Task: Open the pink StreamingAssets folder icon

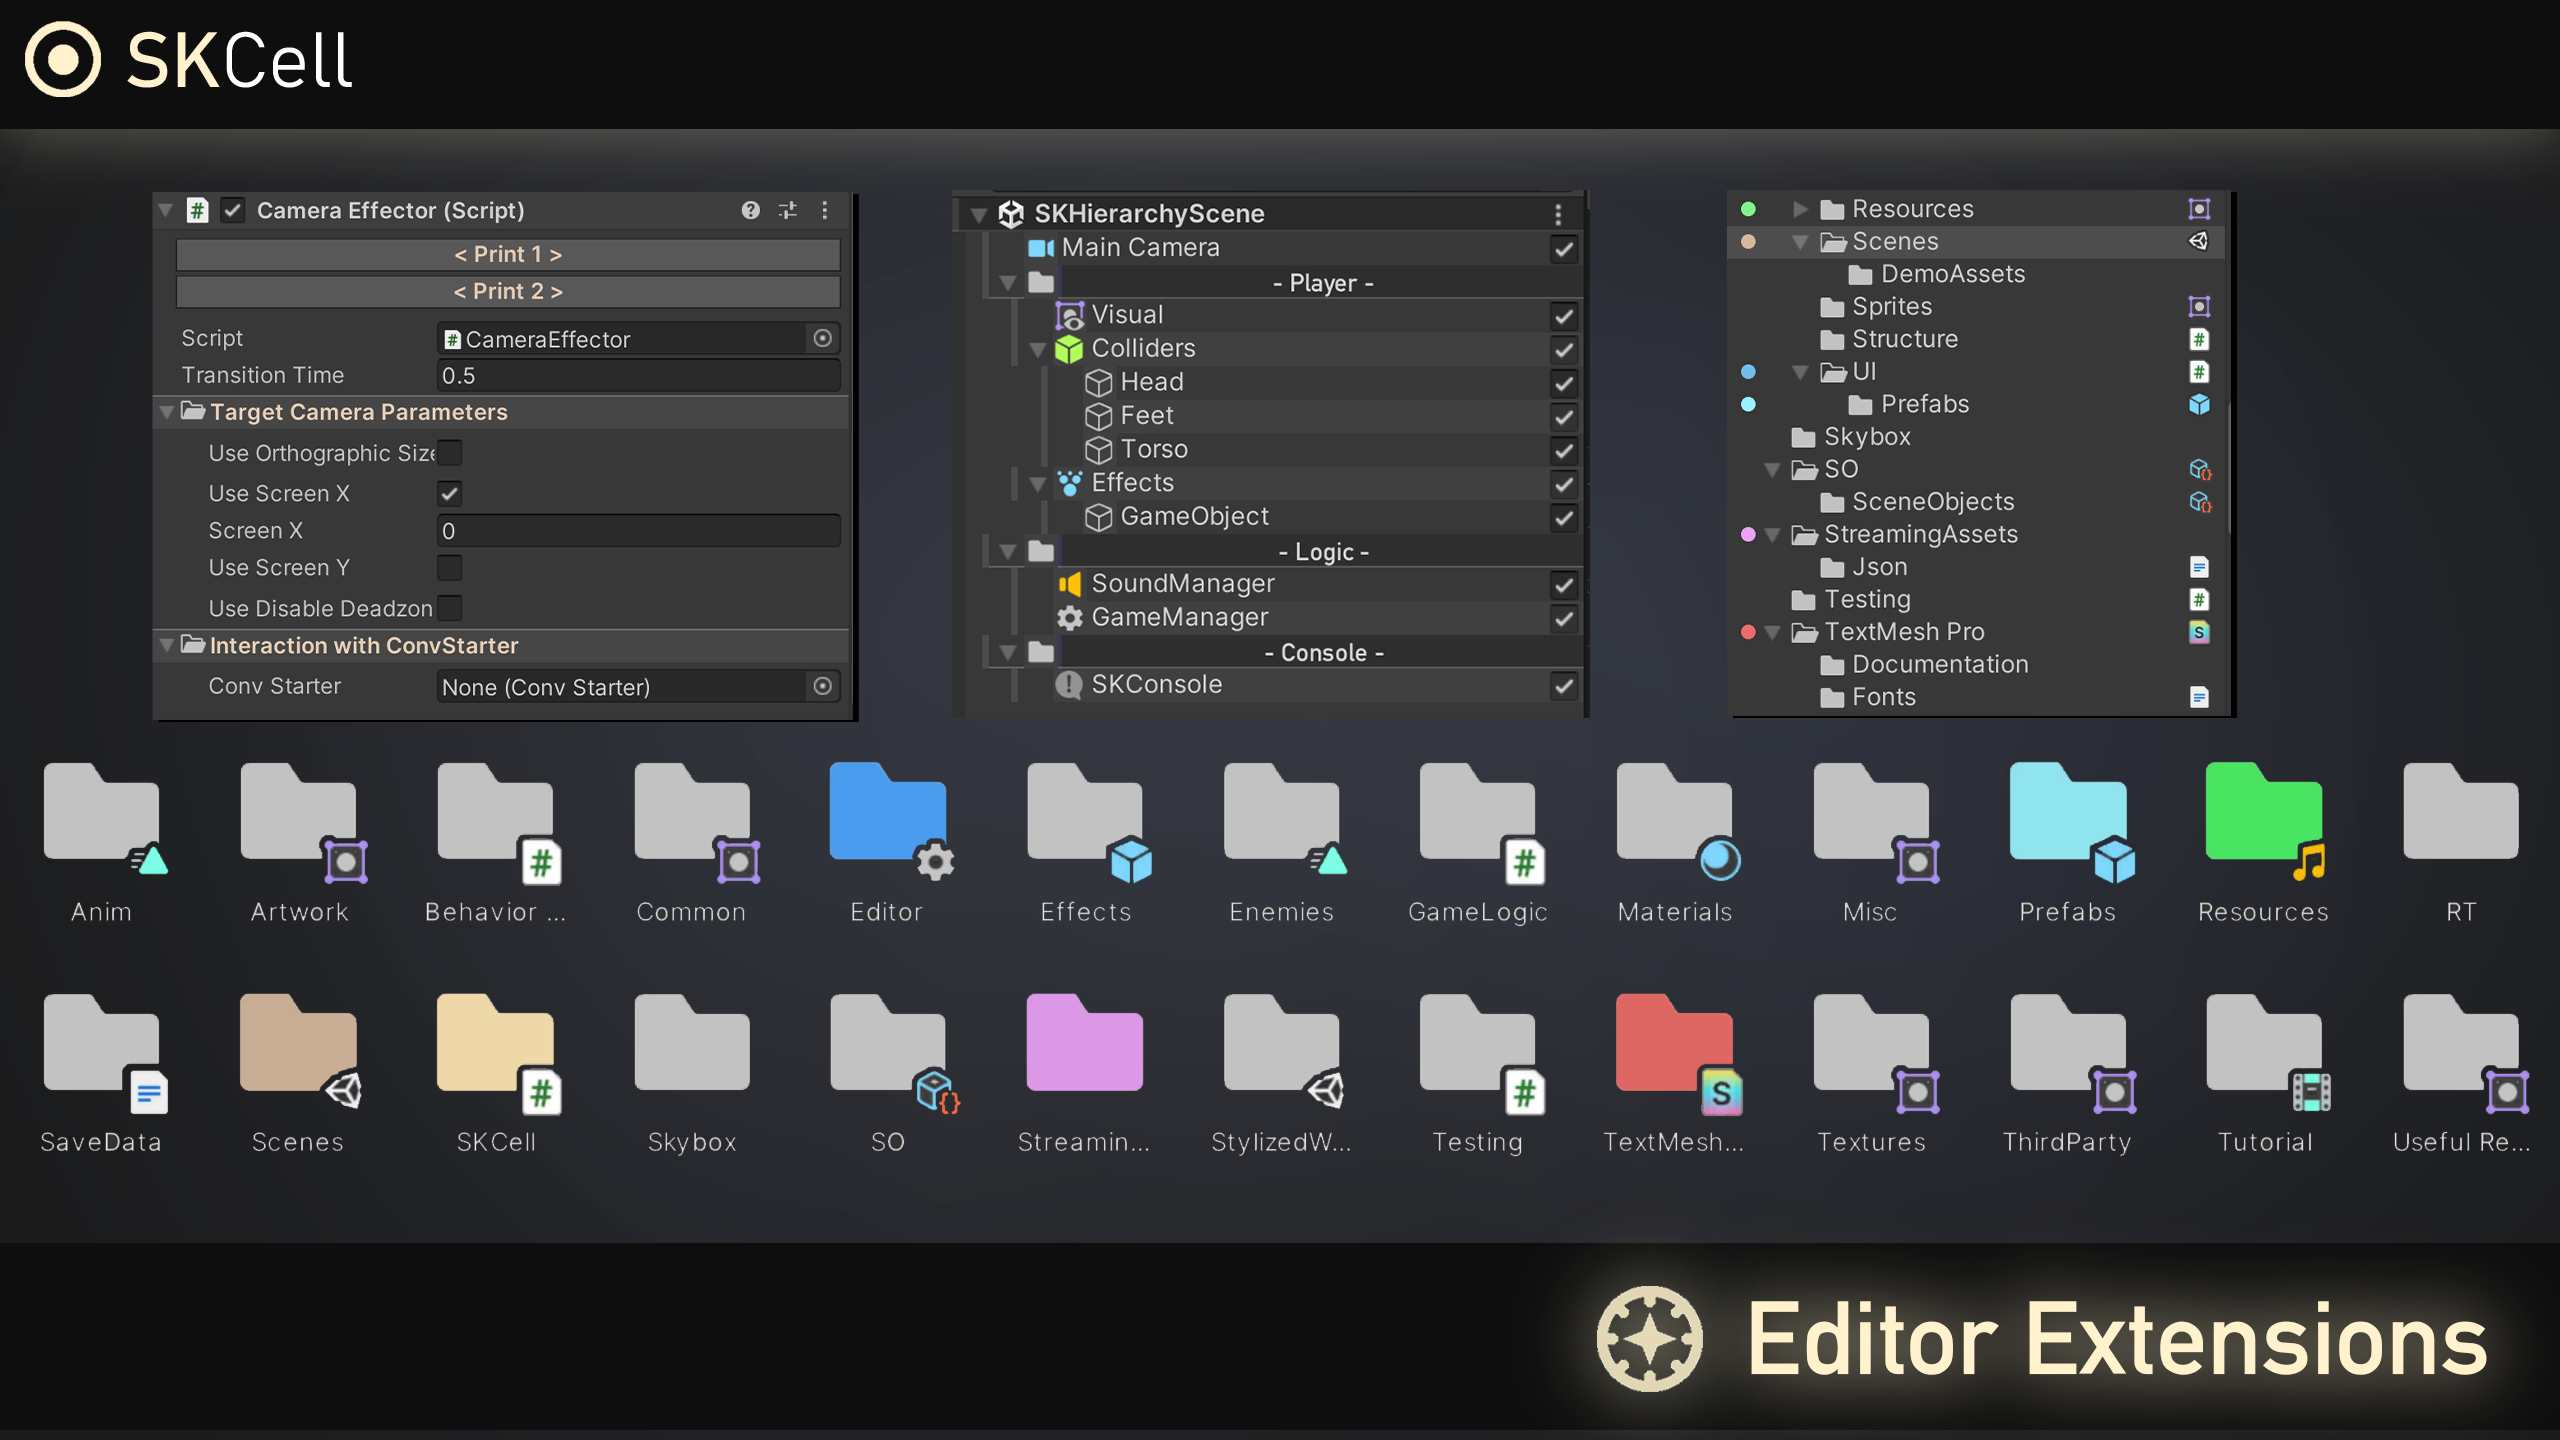Action: (x=1085, y=1042)
